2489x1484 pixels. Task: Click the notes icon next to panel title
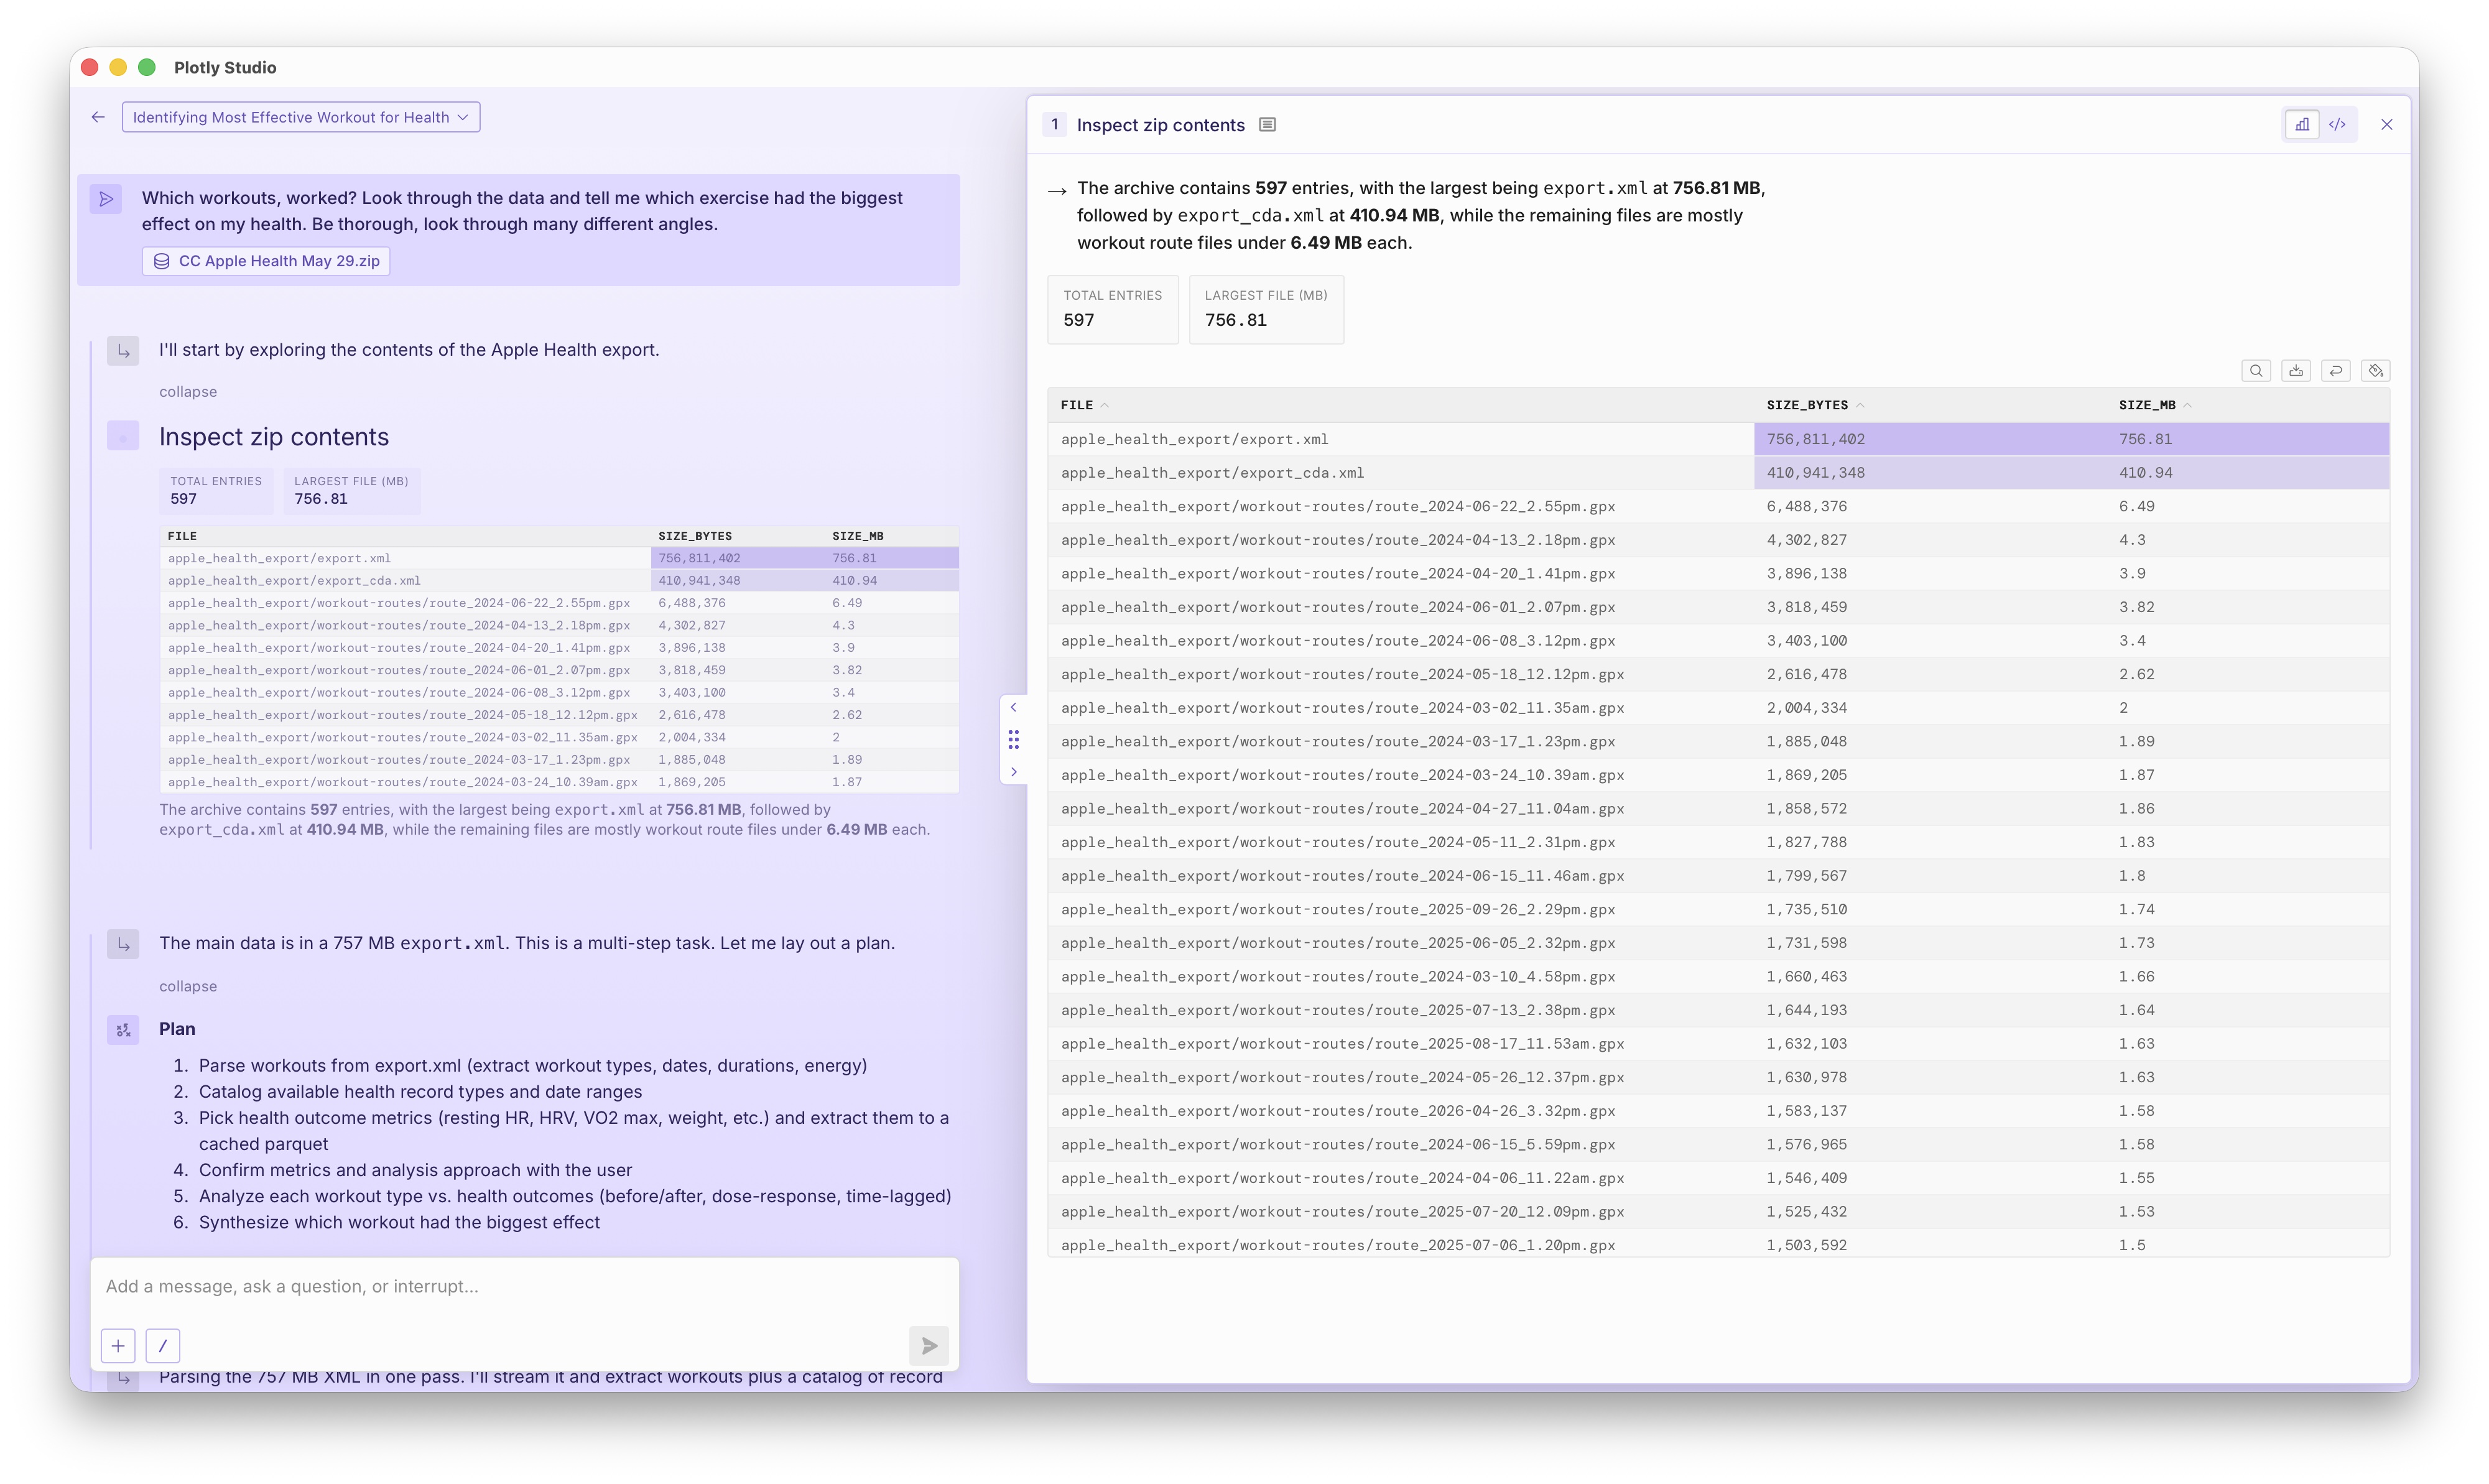click(x=1267, y=125)
